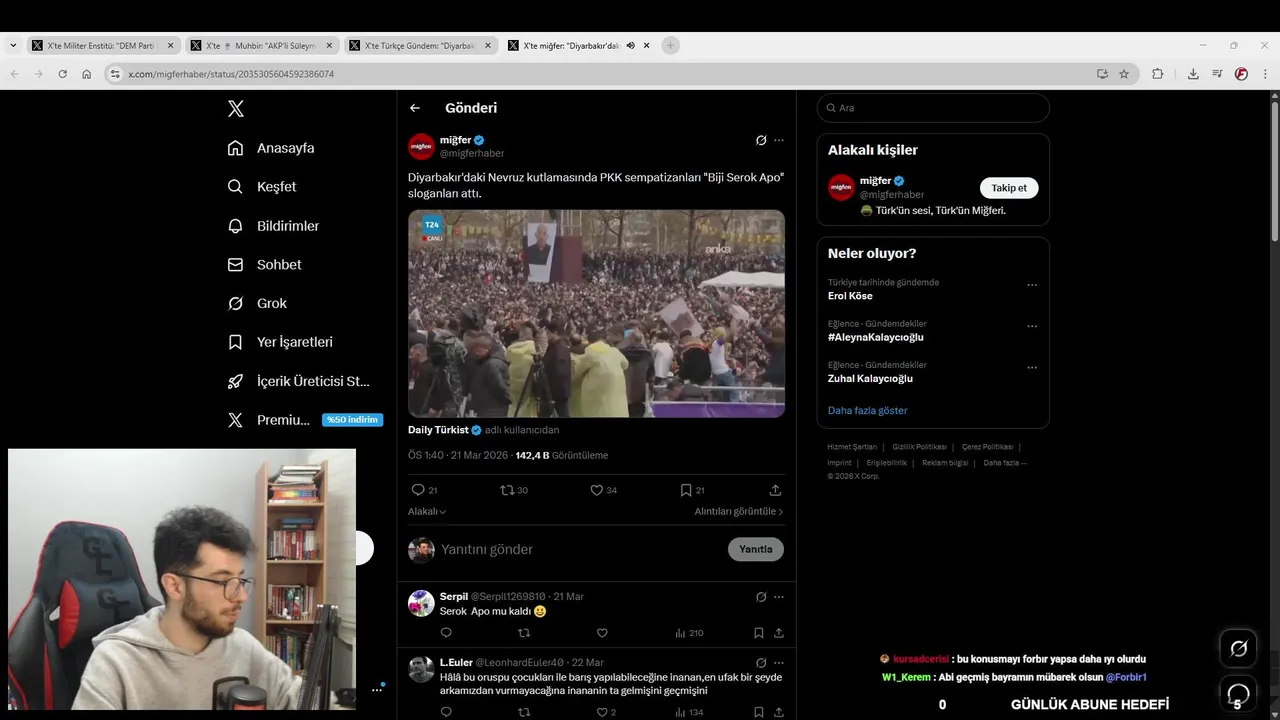Click the back arrow beside Gönderi

pos(415,108)
